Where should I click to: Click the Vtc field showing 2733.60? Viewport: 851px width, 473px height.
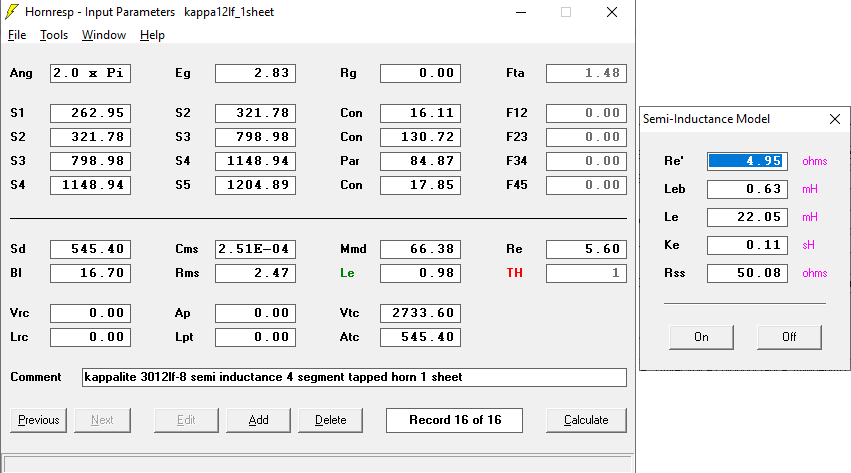click(x=420, y=313)
